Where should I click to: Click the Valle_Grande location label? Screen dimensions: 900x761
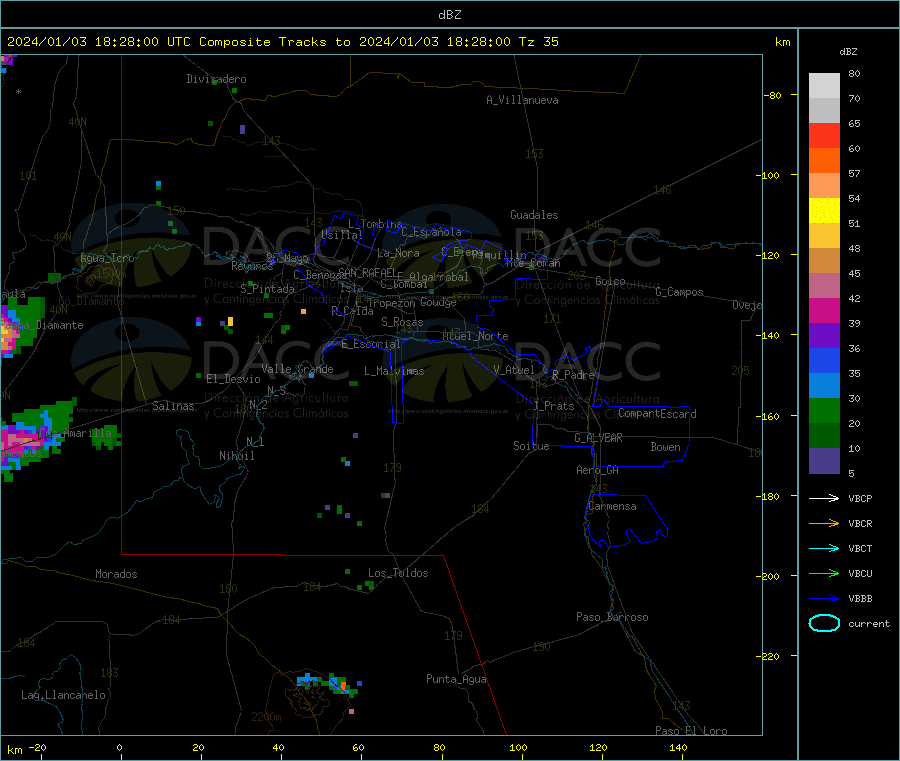click(297, 369)
